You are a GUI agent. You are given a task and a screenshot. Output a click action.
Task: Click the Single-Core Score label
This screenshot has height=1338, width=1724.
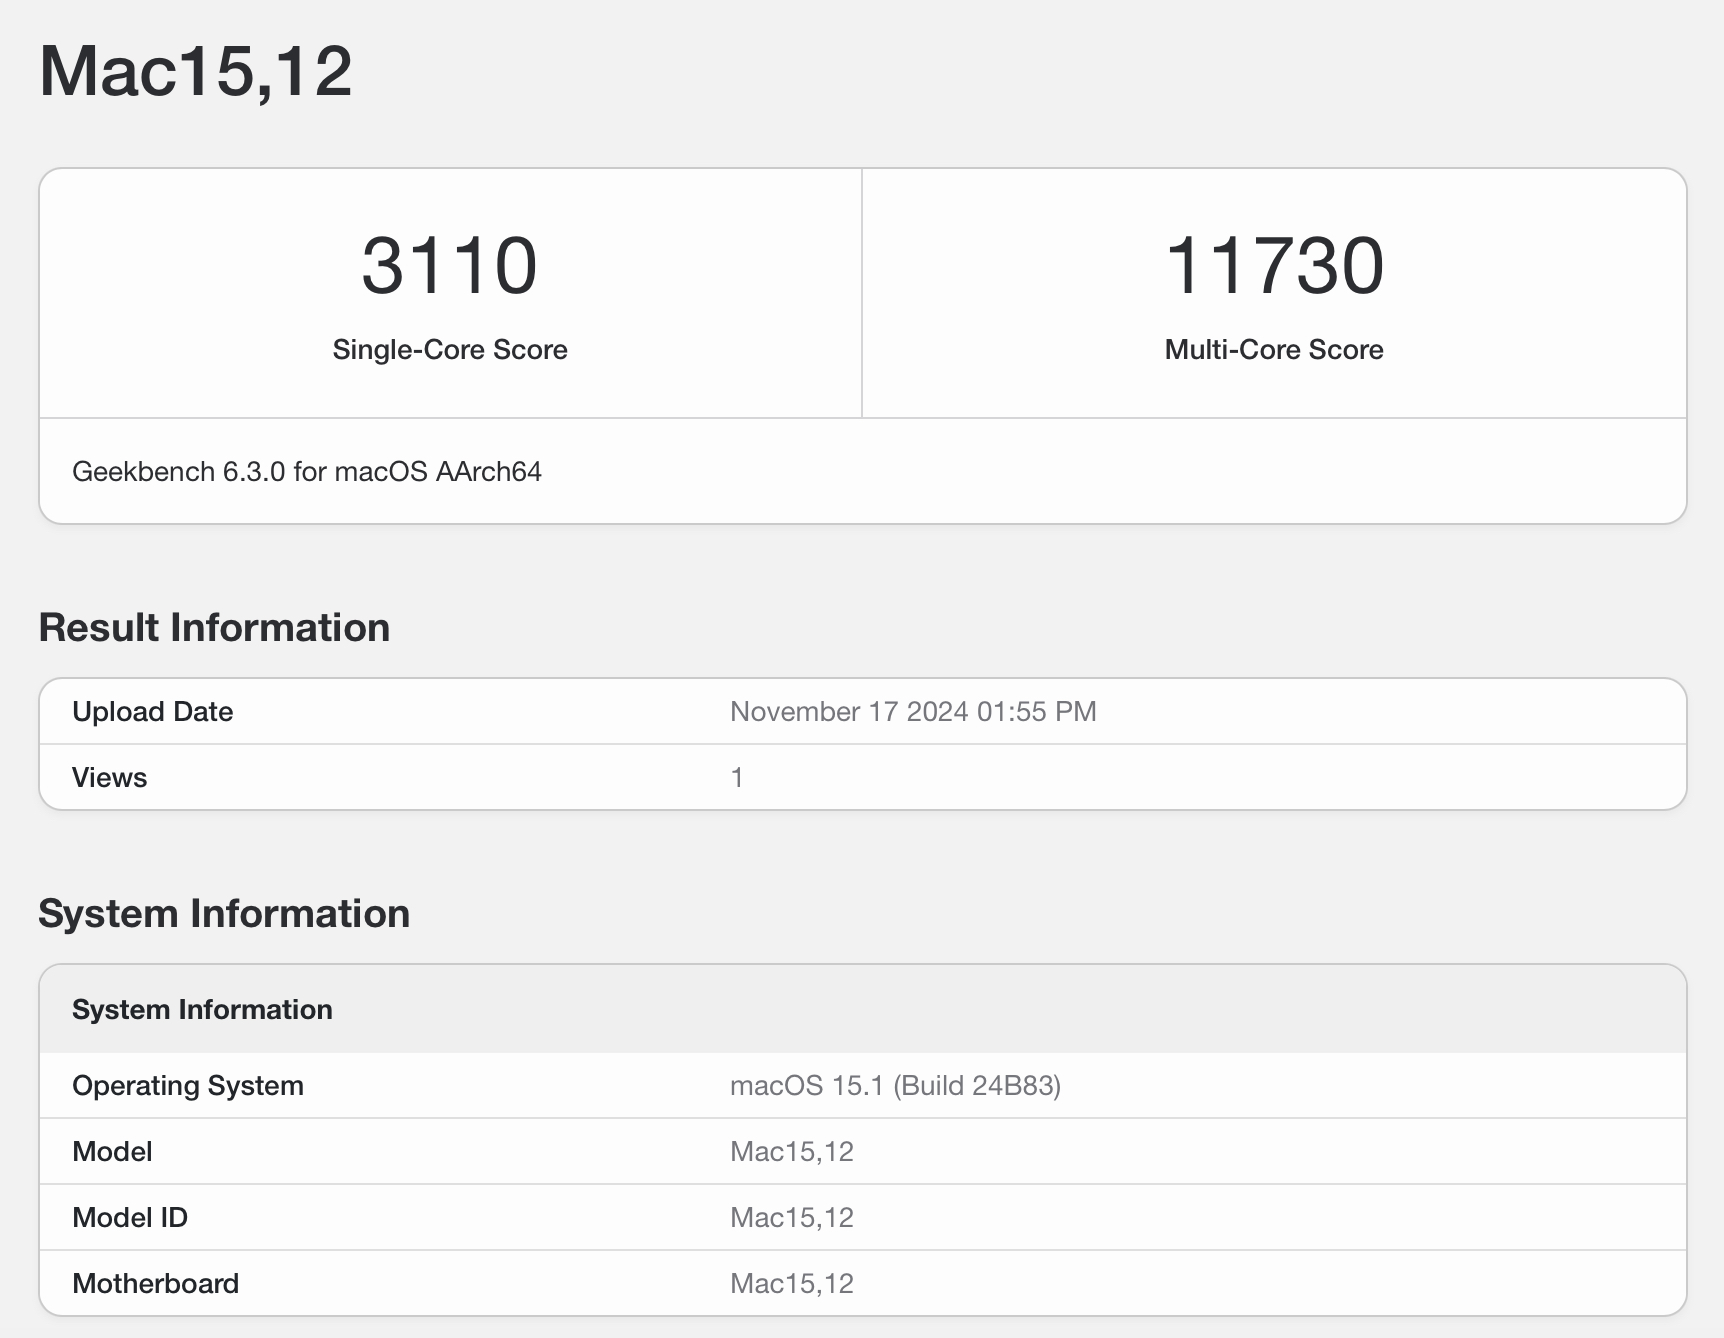[x=449, y=350]
